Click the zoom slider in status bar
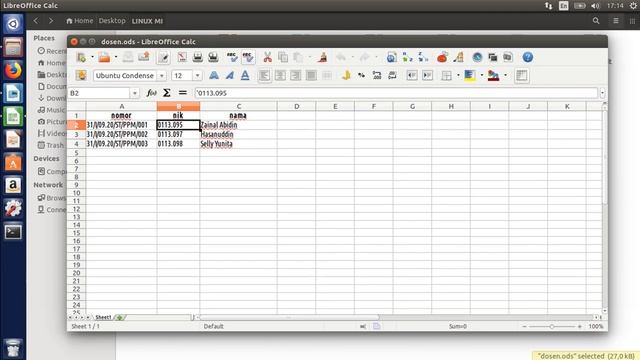 tap(552, 327)
